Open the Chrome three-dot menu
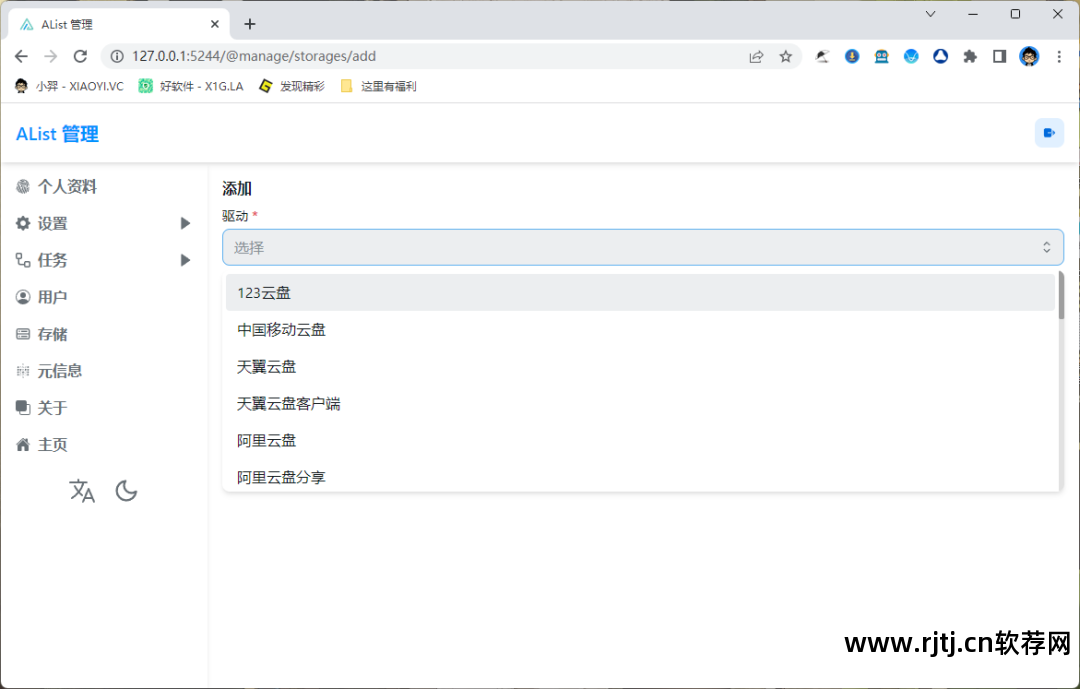 tap(1057, 57)
